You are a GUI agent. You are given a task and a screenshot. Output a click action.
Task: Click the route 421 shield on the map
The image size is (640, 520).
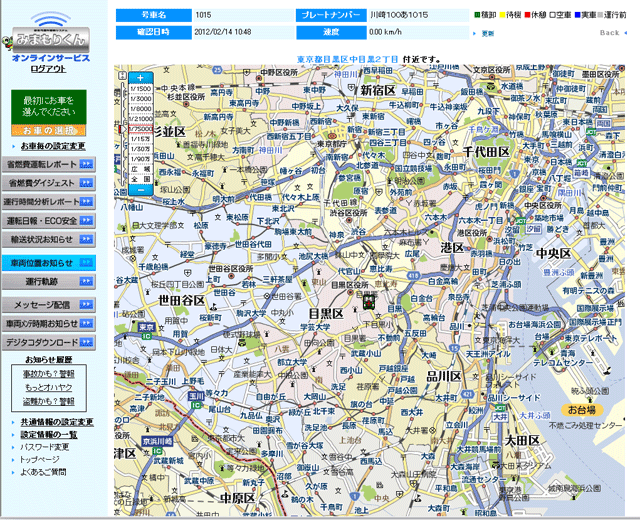pyautogui.click(x=468, y=394)
